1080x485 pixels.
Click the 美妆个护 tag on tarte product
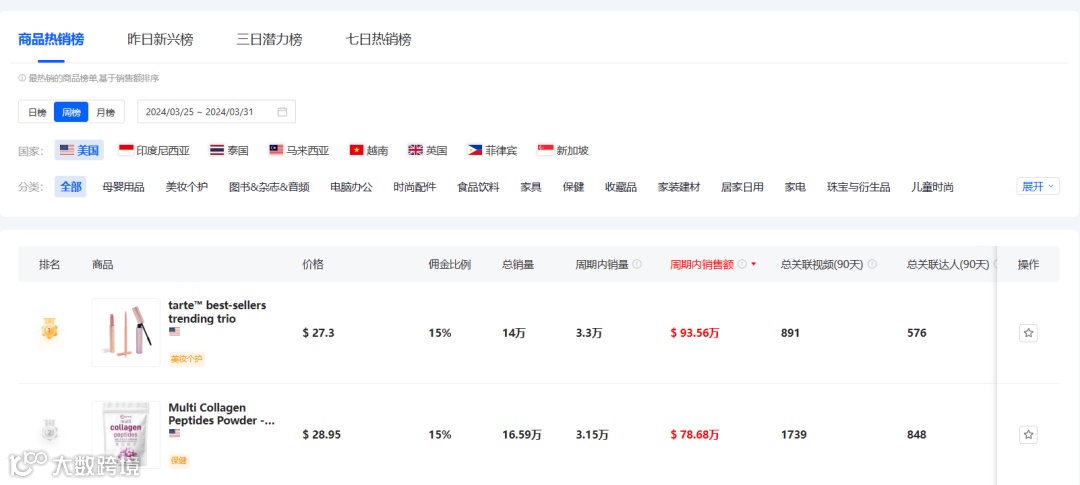click(x=187, y=359)
